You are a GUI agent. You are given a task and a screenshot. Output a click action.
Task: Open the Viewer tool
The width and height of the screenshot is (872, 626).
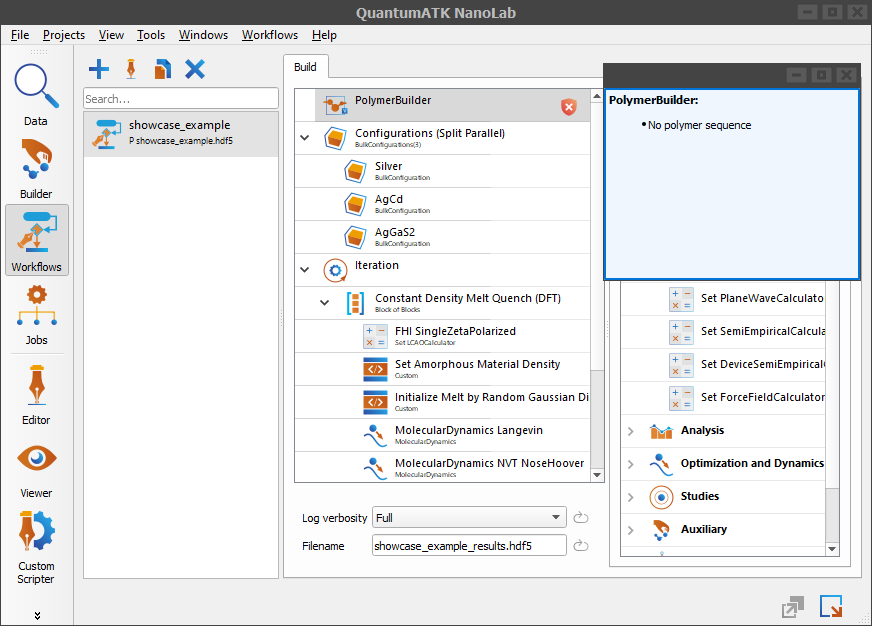pos(37,470)
